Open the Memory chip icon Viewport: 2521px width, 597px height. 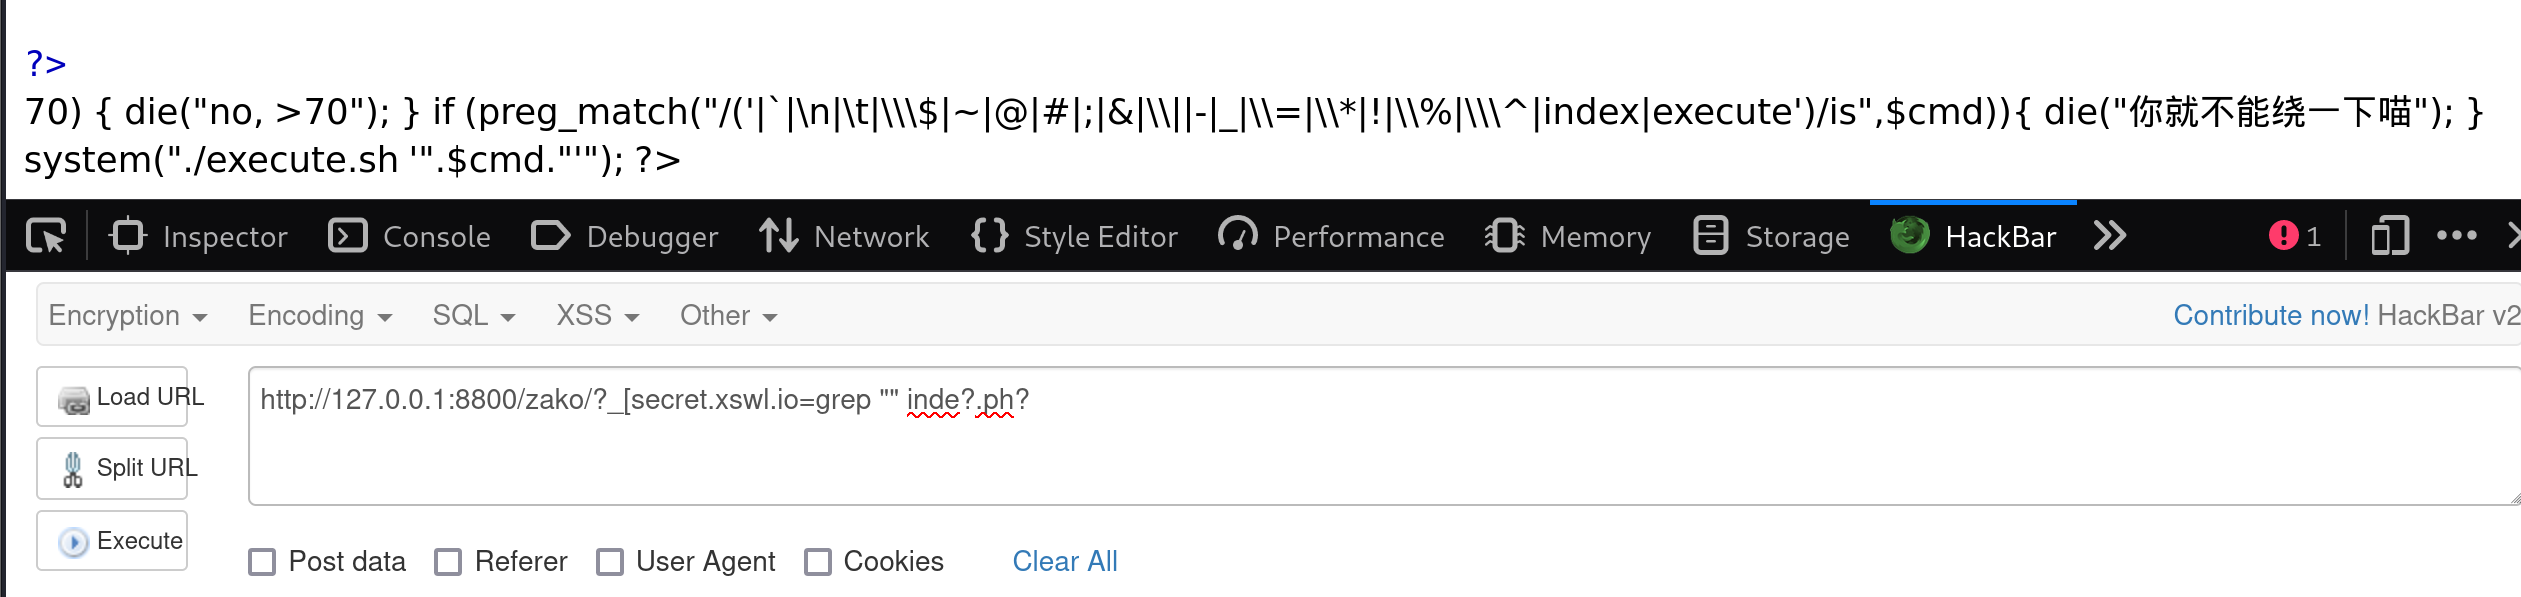1505,237
